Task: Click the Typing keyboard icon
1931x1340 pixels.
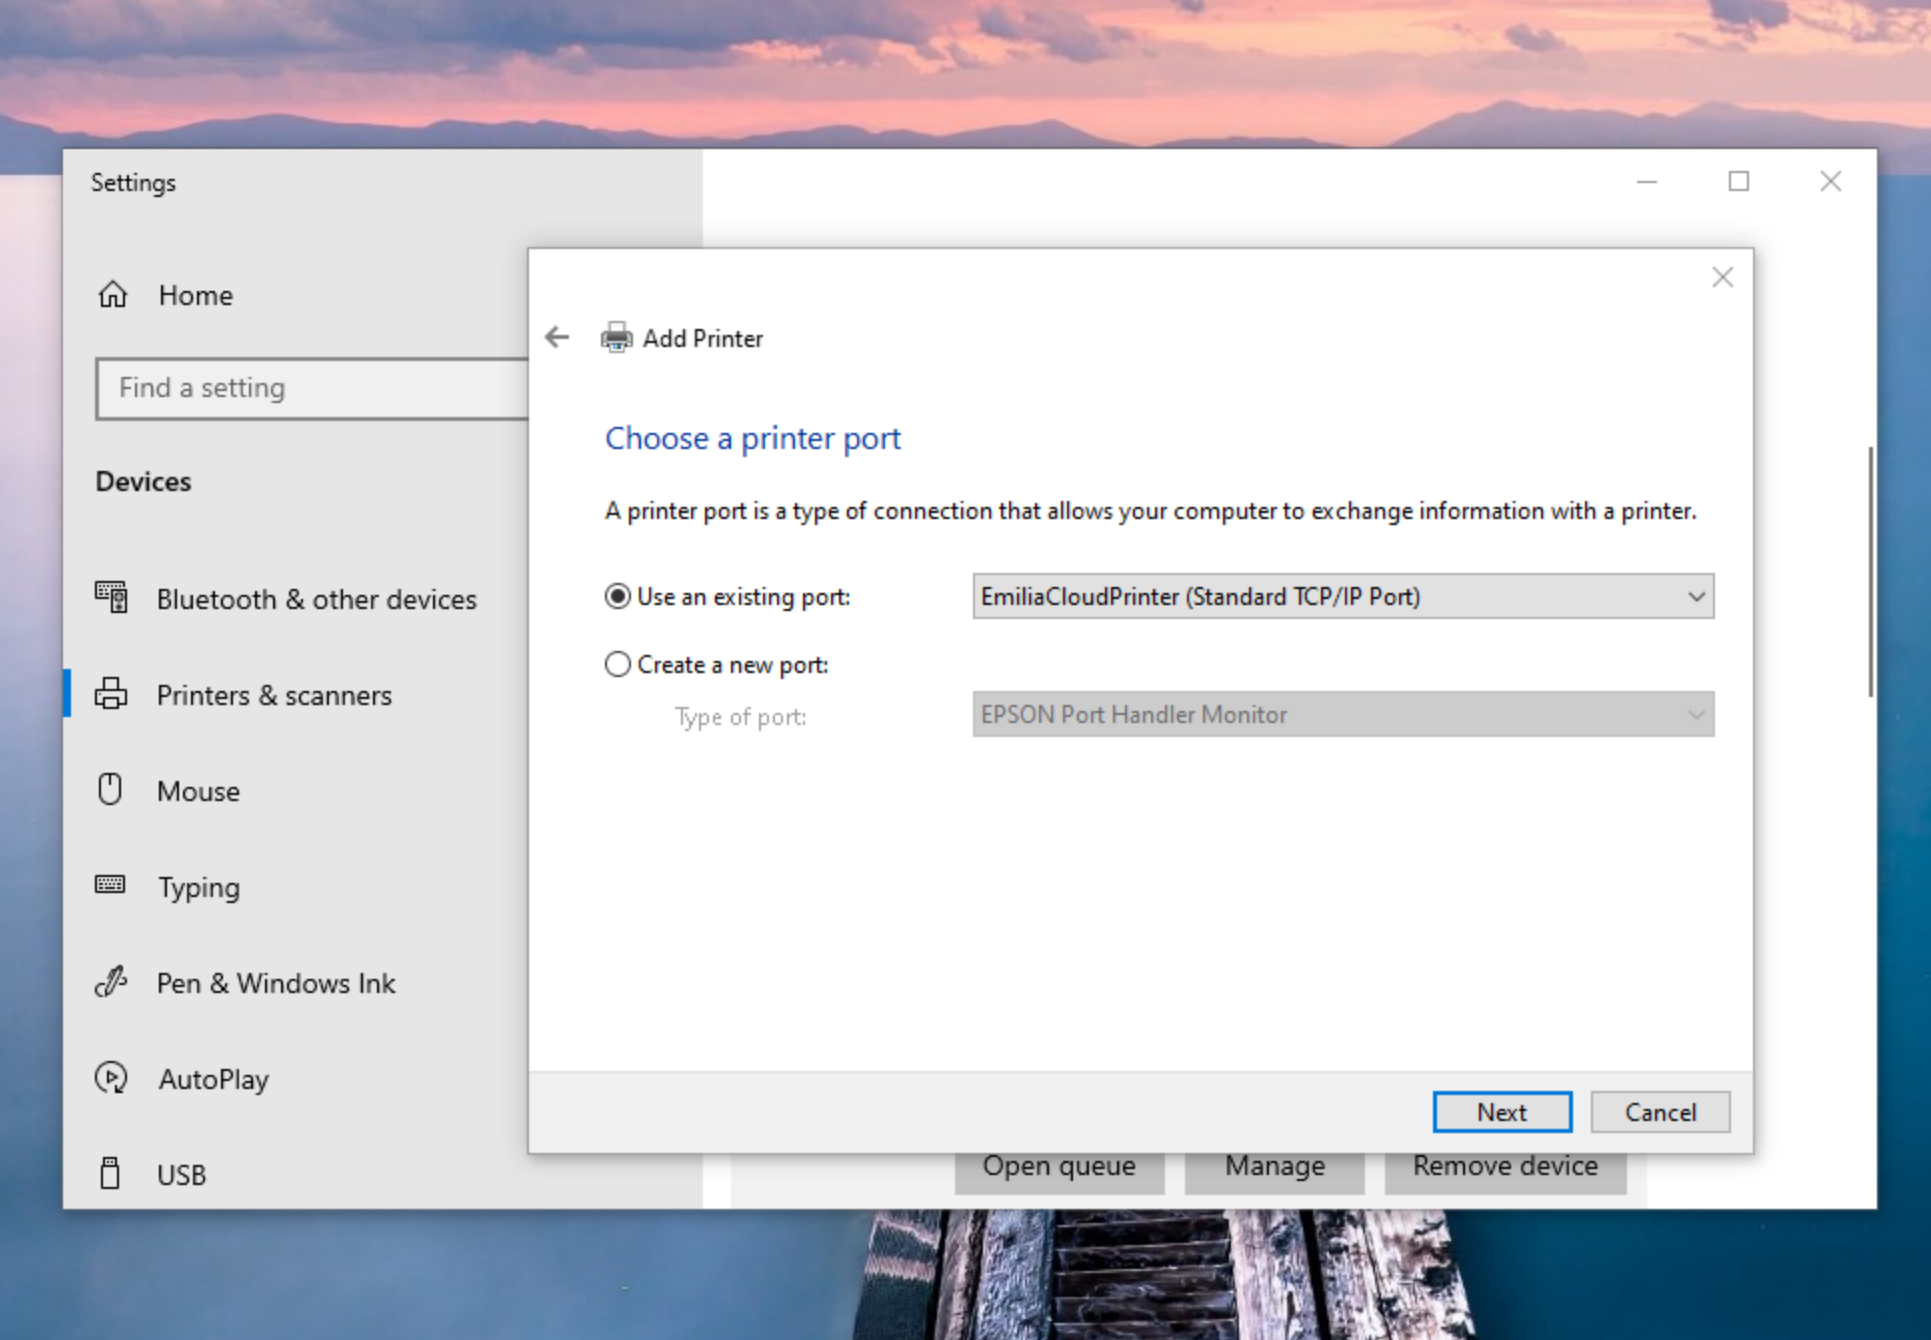Action: coord(110,886)
